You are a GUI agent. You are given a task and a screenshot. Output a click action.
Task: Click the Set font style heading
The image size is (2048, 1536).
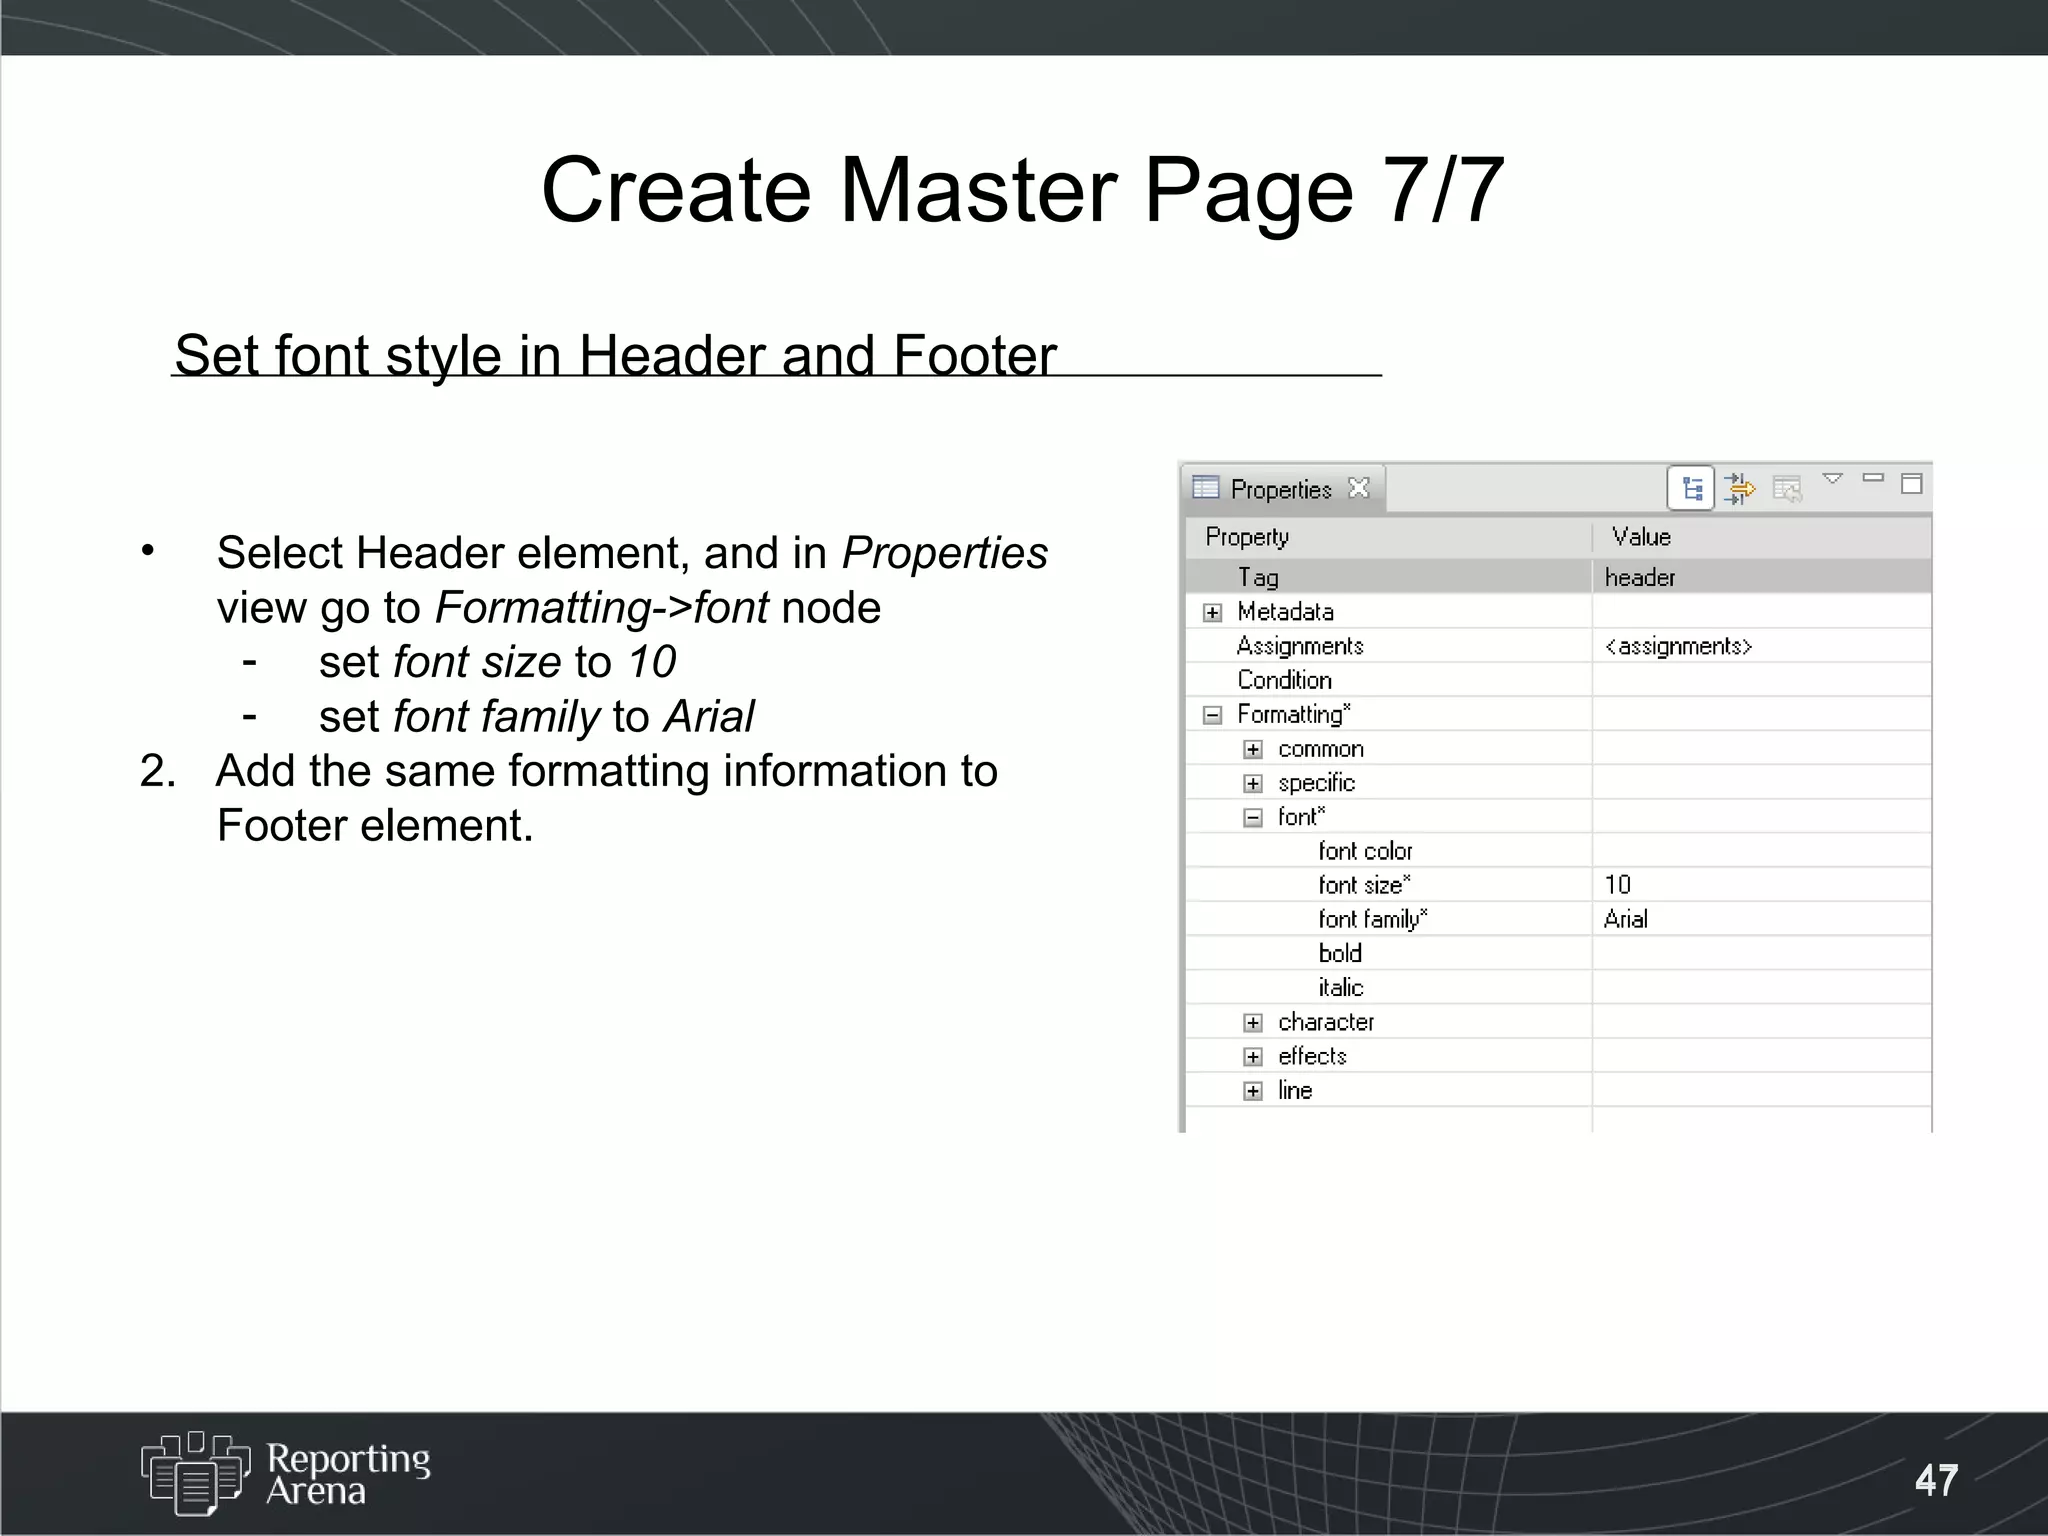pos(615,355)
